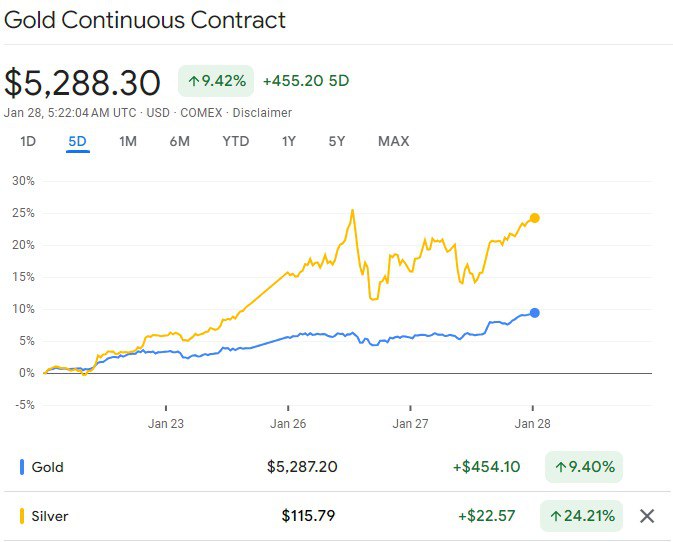This screenshot has width=673, height=542.
Task: Click the yellow Silver endpoint dot on chart
Action: point(535,218)
